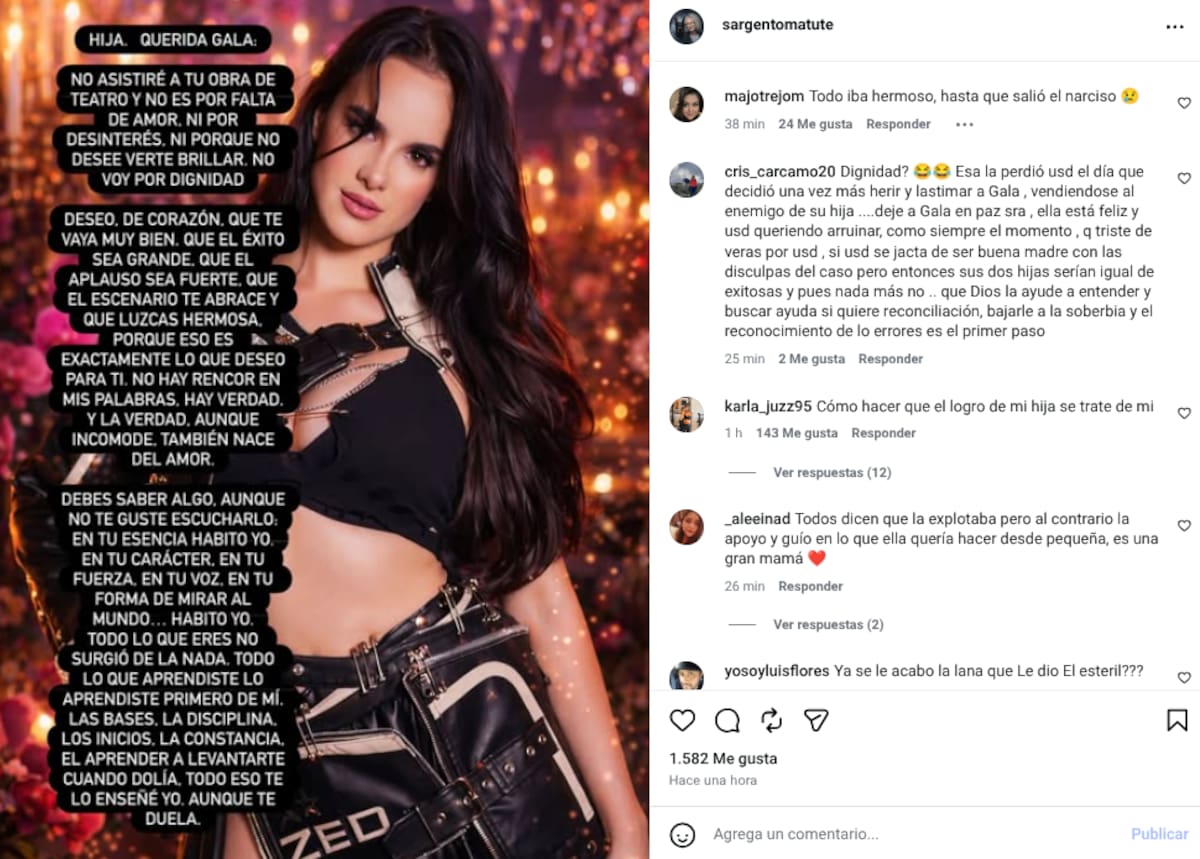Save post with the bookmark icon
Viewport: 1200px width, 859px height.
[1177, 720]
